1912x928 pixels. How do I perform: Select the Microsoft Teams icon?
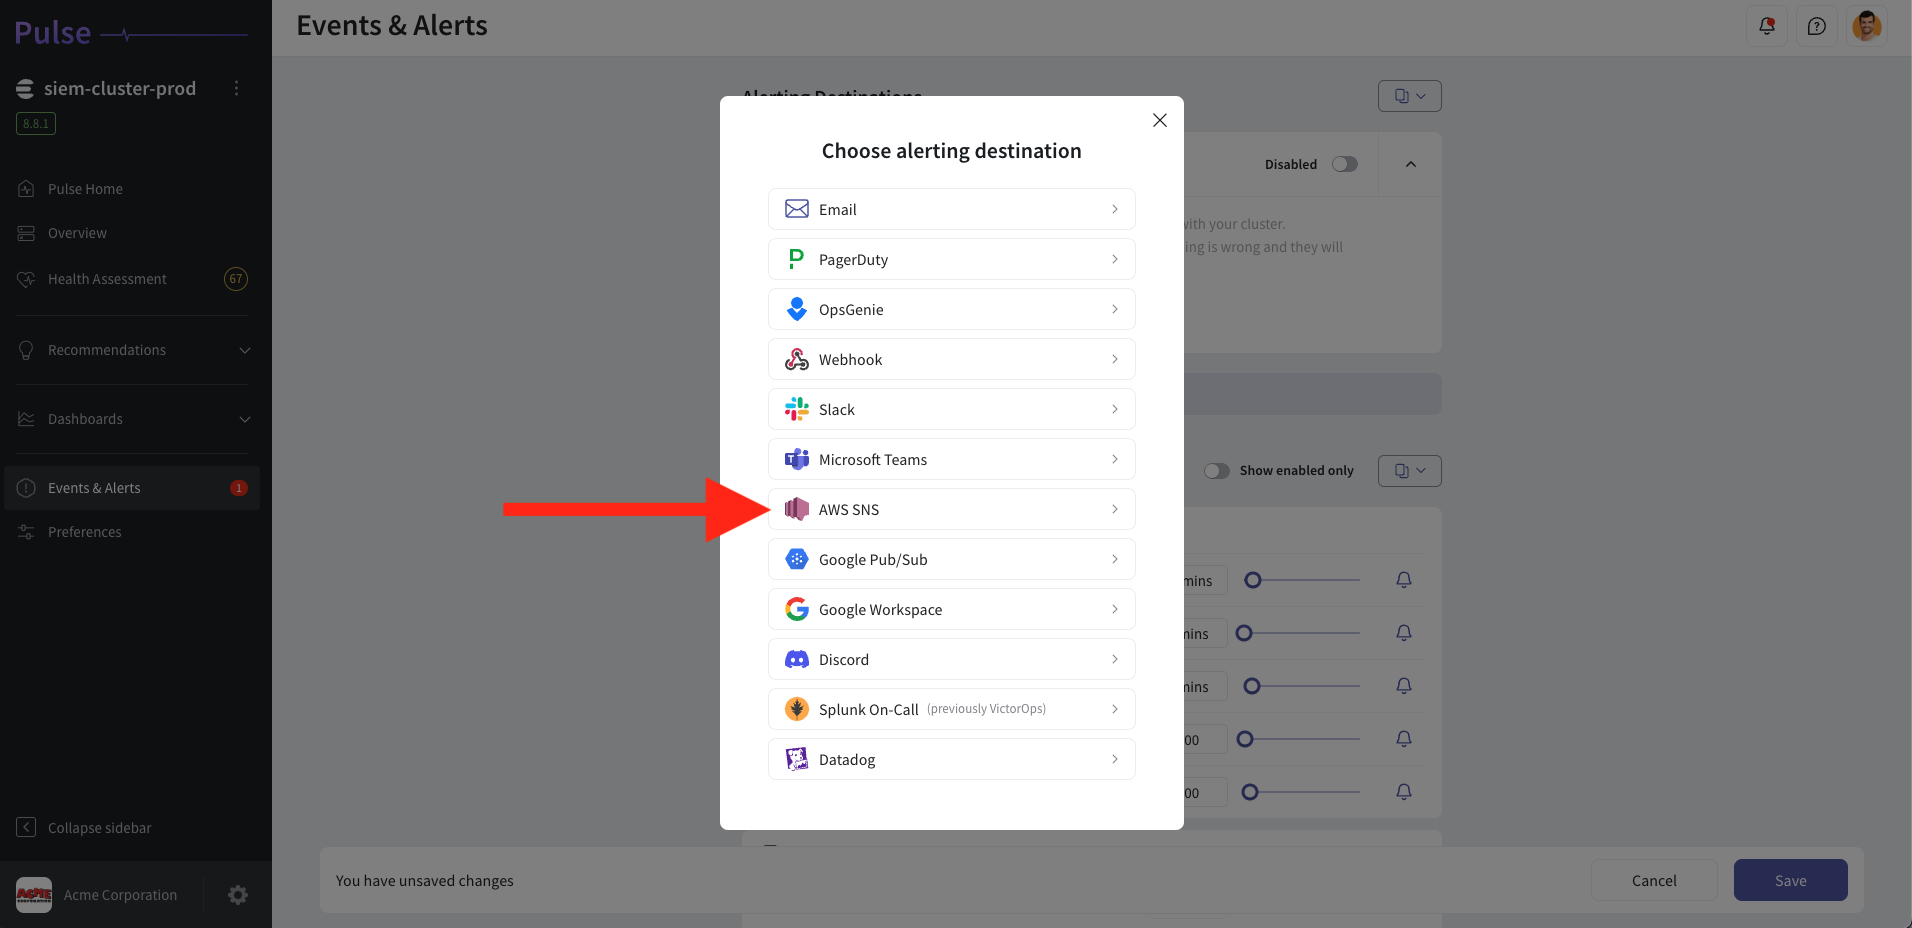796,459
